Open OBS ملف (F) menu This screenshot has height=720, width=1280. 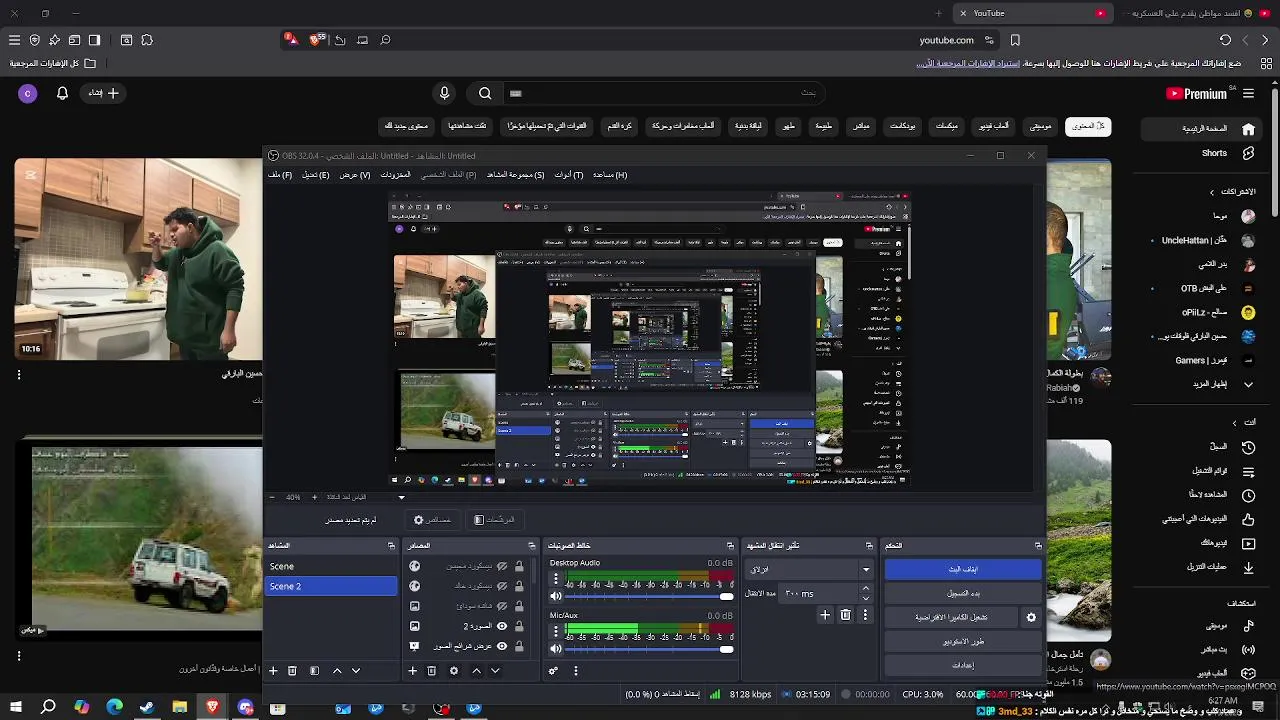[280, 175]
